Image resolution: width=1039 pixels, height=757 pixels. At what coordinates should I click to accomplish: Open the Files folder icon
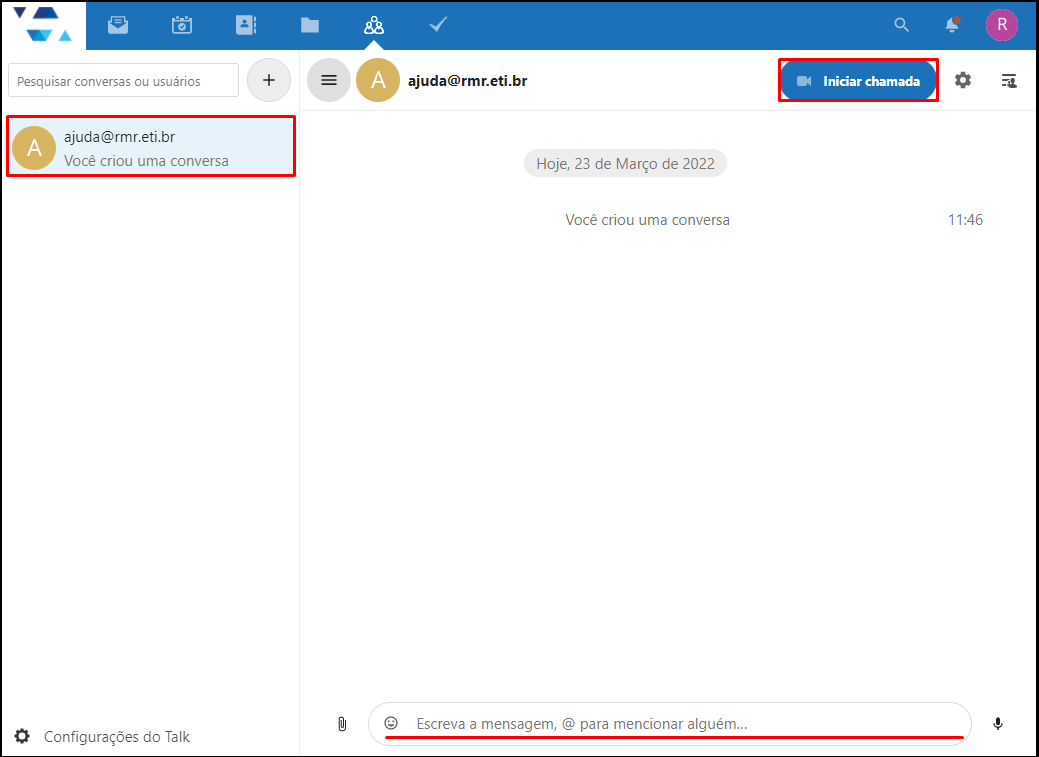(309, 25)
